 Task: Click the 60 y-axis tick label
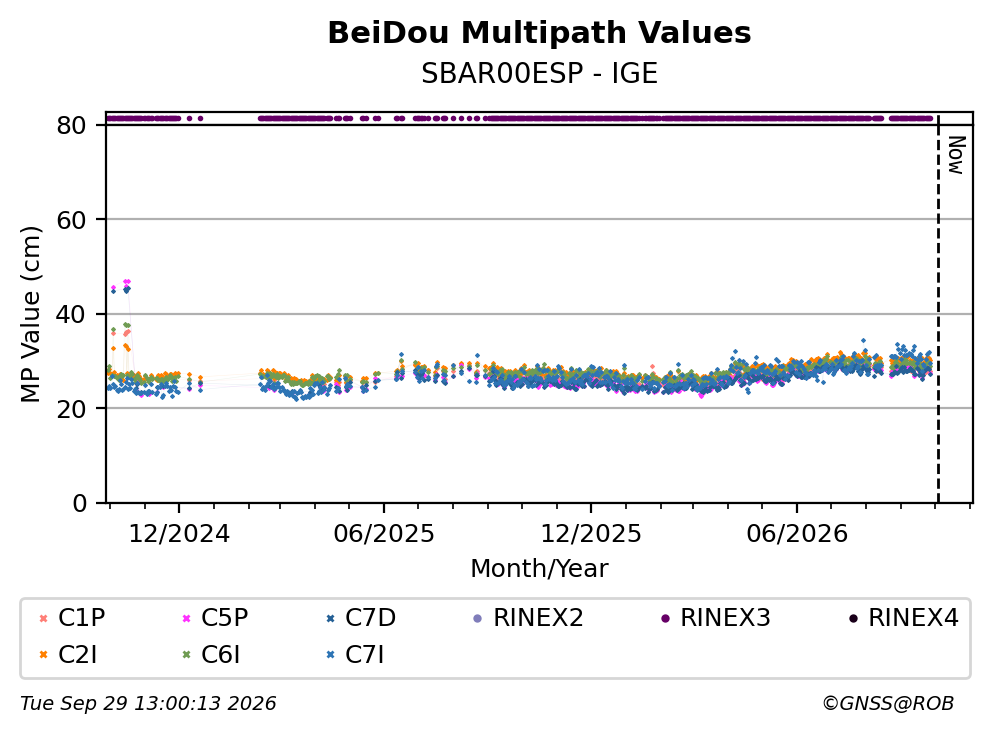[x=71, y=220]
